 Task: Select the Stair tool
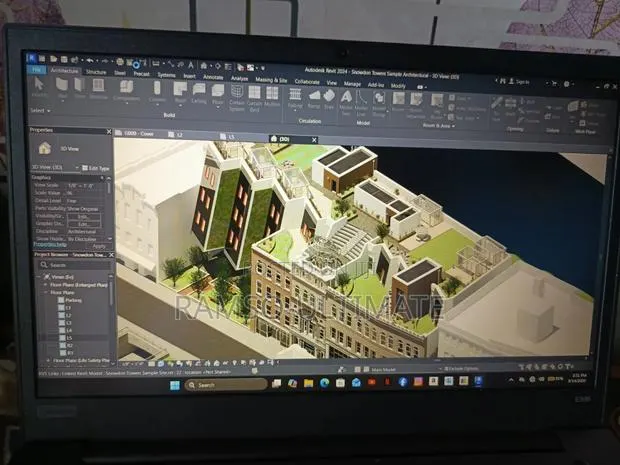point(329,99)
